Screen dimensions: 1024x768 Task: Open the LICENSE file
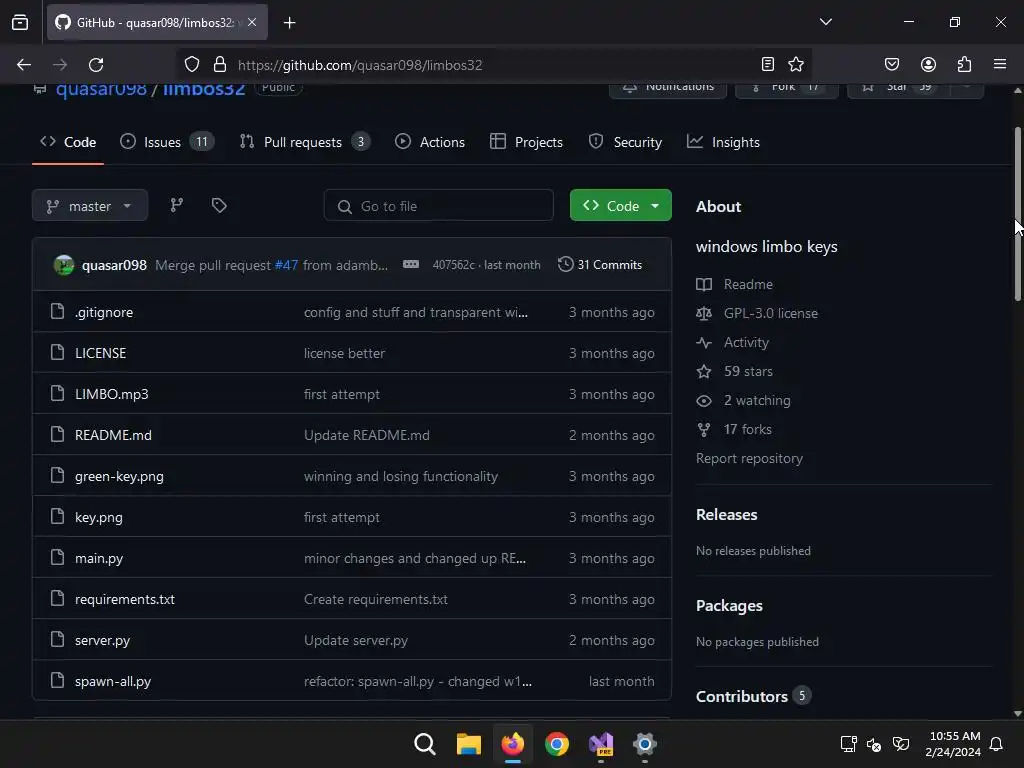click(x=101, y=353)
